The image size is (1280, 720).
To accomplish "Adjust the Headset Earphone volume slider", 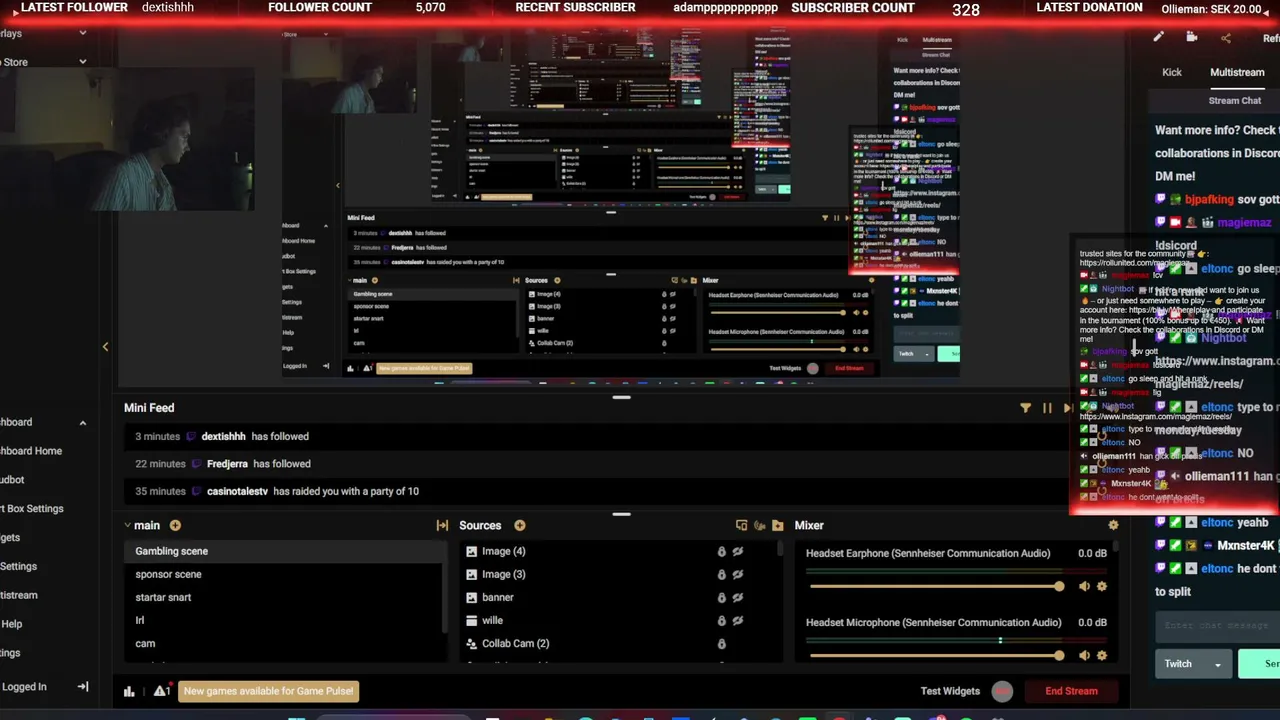I will 937,586.
